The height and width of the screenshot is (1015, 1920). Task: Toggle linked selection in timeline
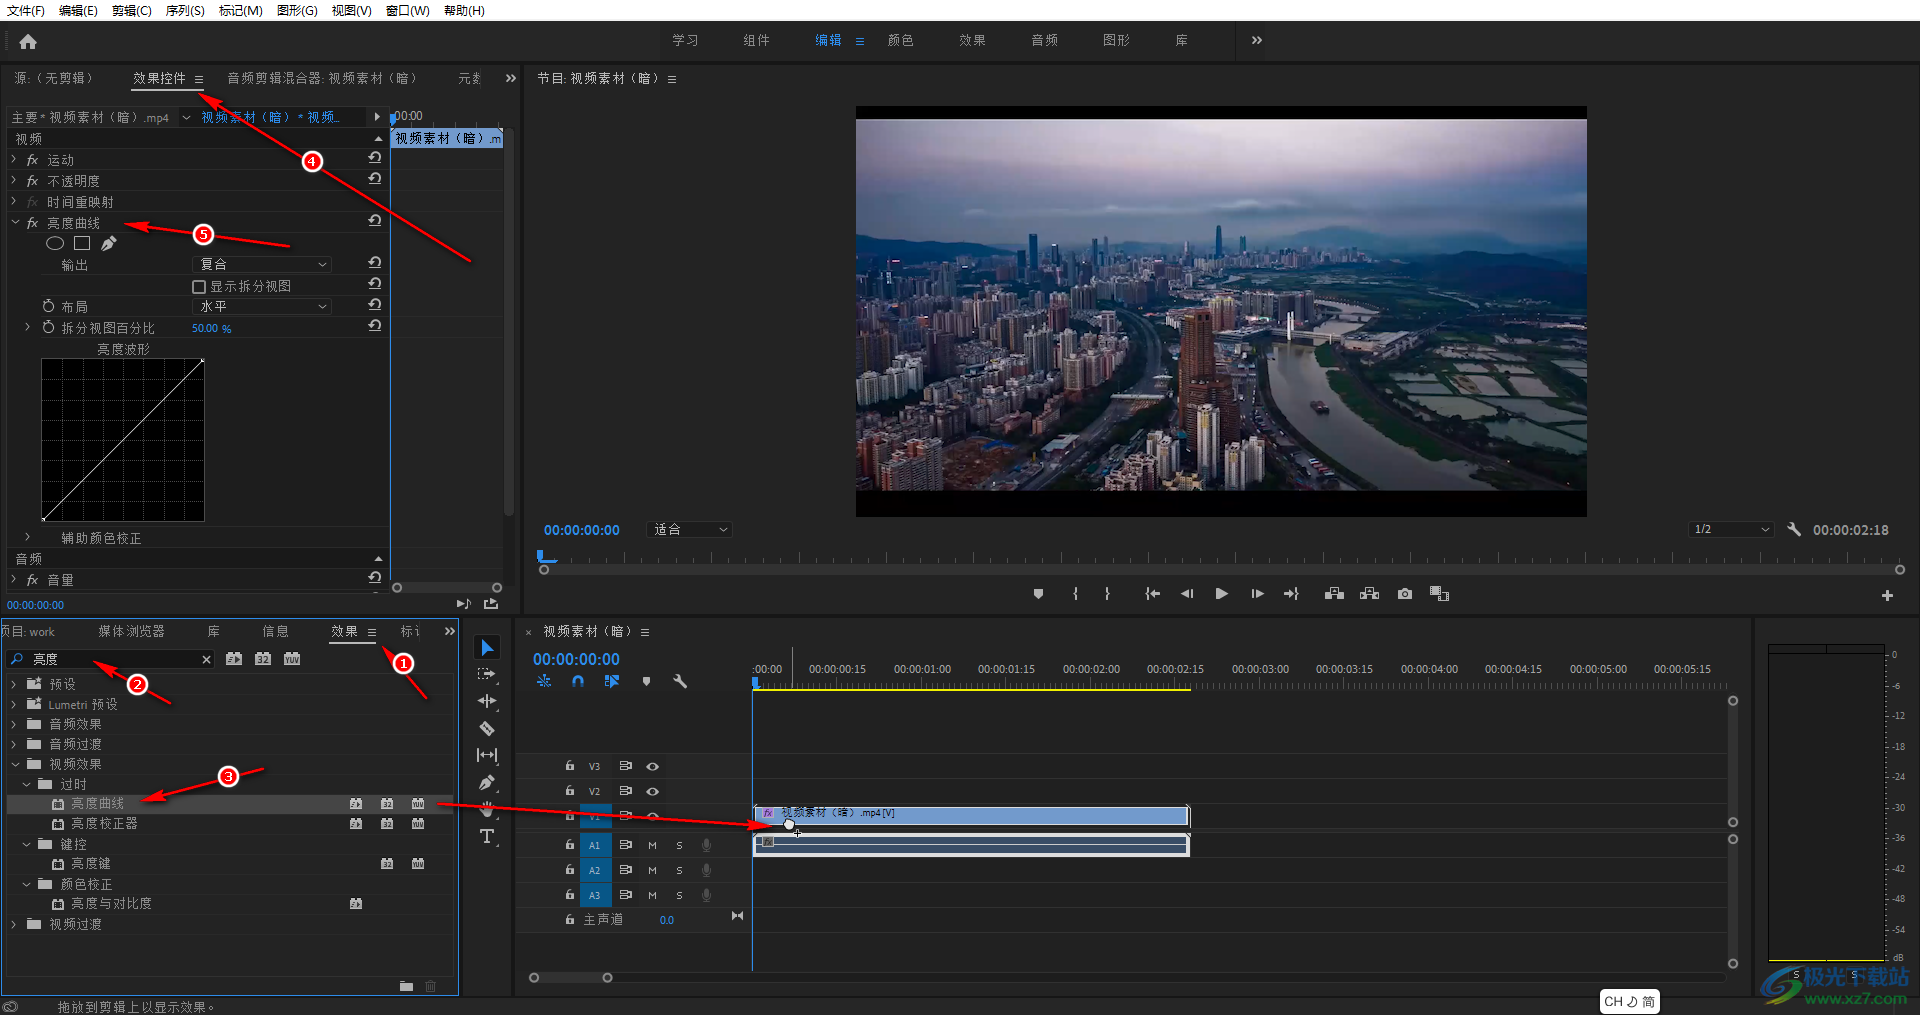(612, 682)
